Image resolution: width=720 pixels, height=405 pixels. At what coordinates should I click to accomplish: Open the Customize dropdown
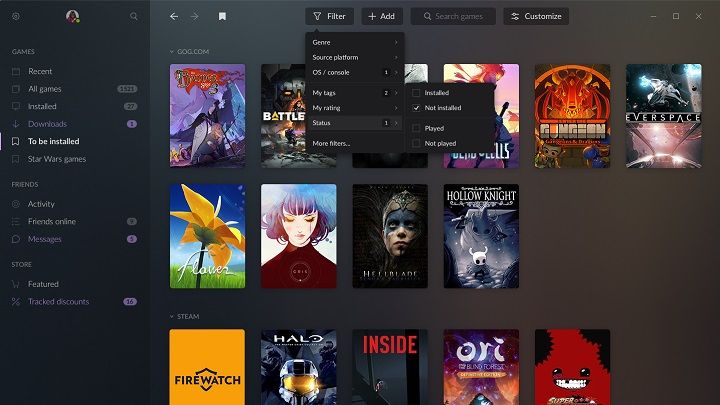point(536,17)
